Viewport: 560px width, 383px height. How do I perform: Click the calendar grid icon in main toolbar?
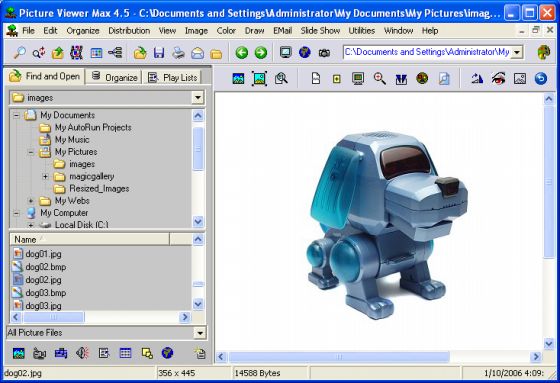point(96,53)
